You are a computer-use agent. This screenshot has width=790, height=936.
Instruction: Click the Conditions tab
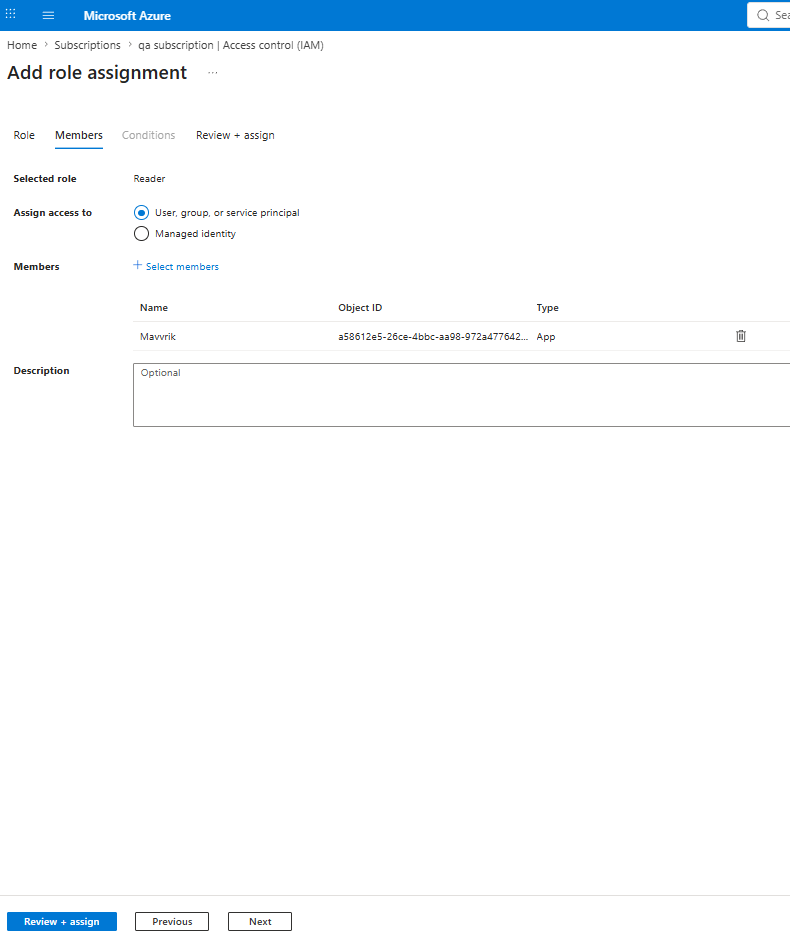149,136
